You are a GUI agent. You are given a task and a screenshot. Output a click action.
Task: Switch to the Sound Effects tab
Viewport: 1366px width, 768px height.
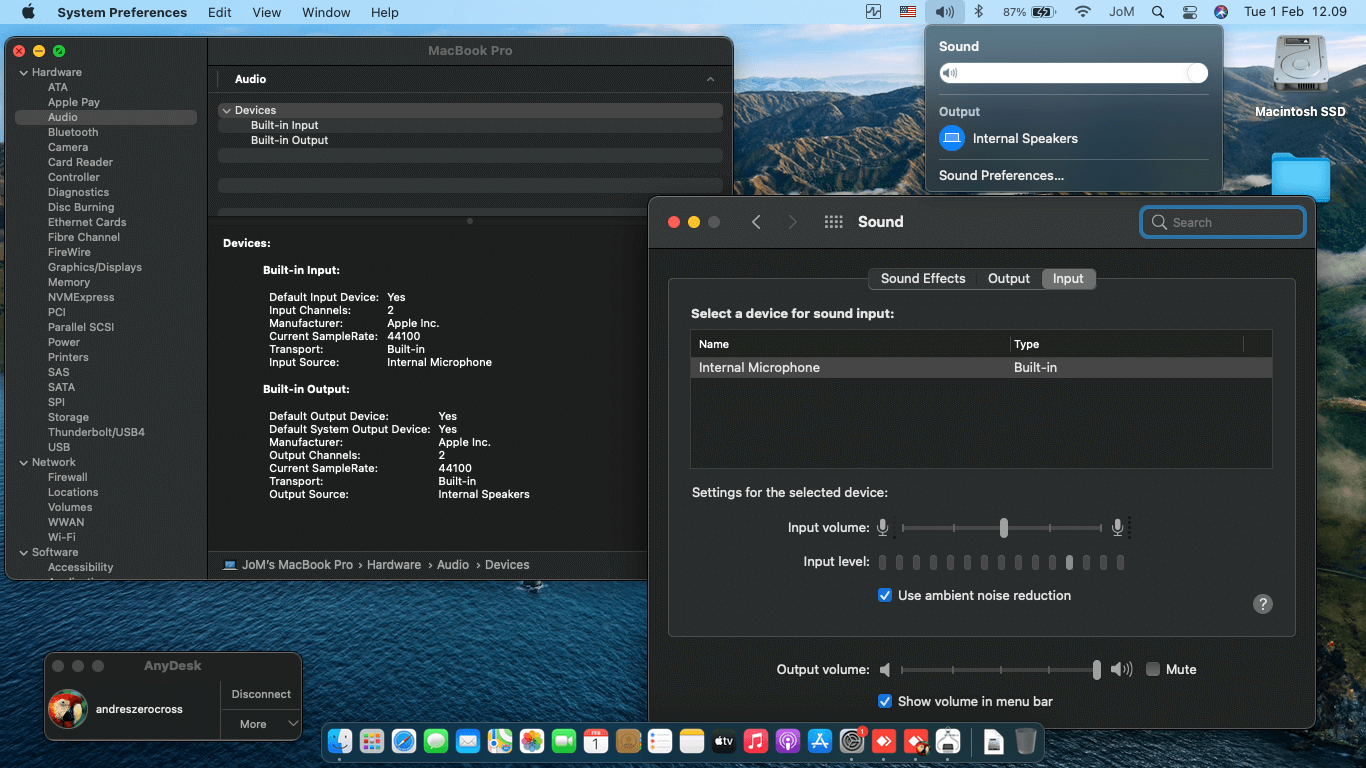pos(922,278)
